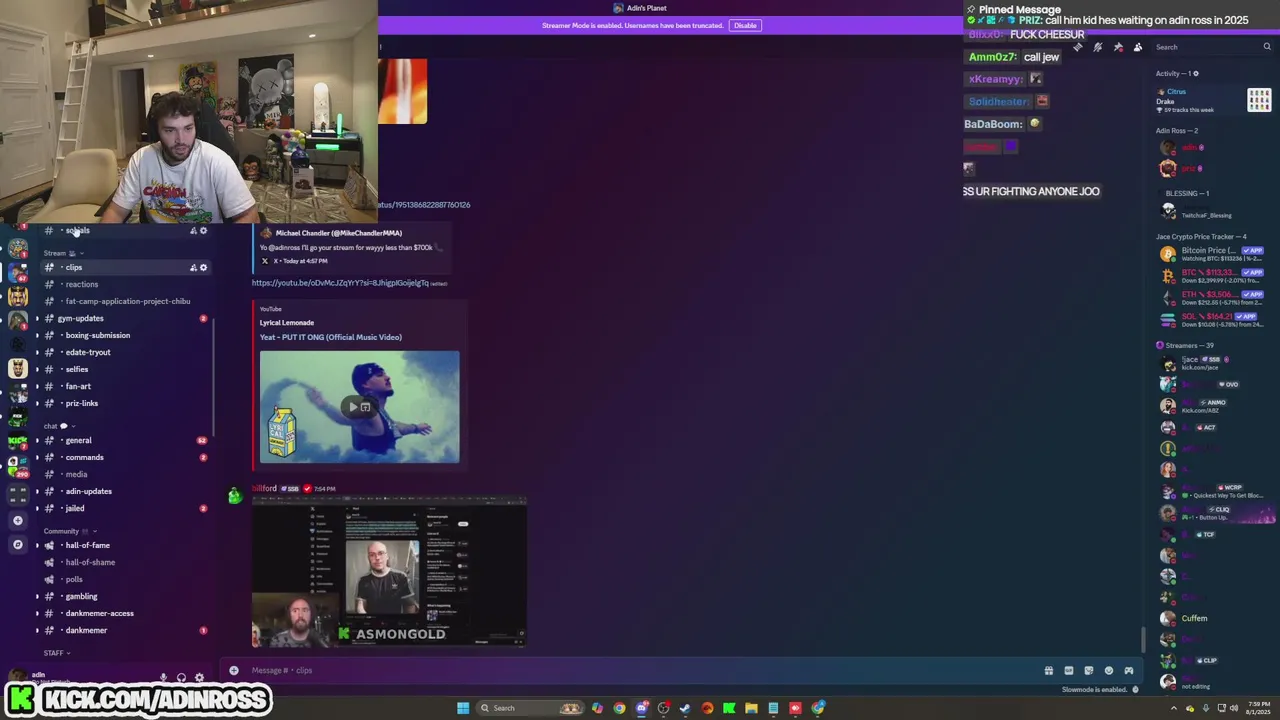Disable Streamer Mode via Disable button
This screenshot has height=720, width=1280.
point(745,25)
